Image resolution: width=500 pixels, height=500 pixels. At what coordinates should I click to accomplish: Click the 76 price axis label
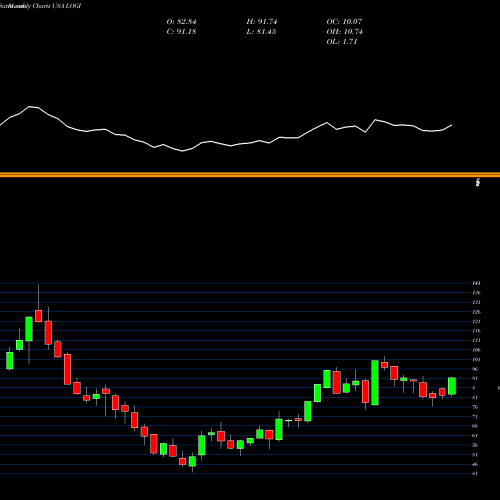pyautogui.click(x=475, y=407)
